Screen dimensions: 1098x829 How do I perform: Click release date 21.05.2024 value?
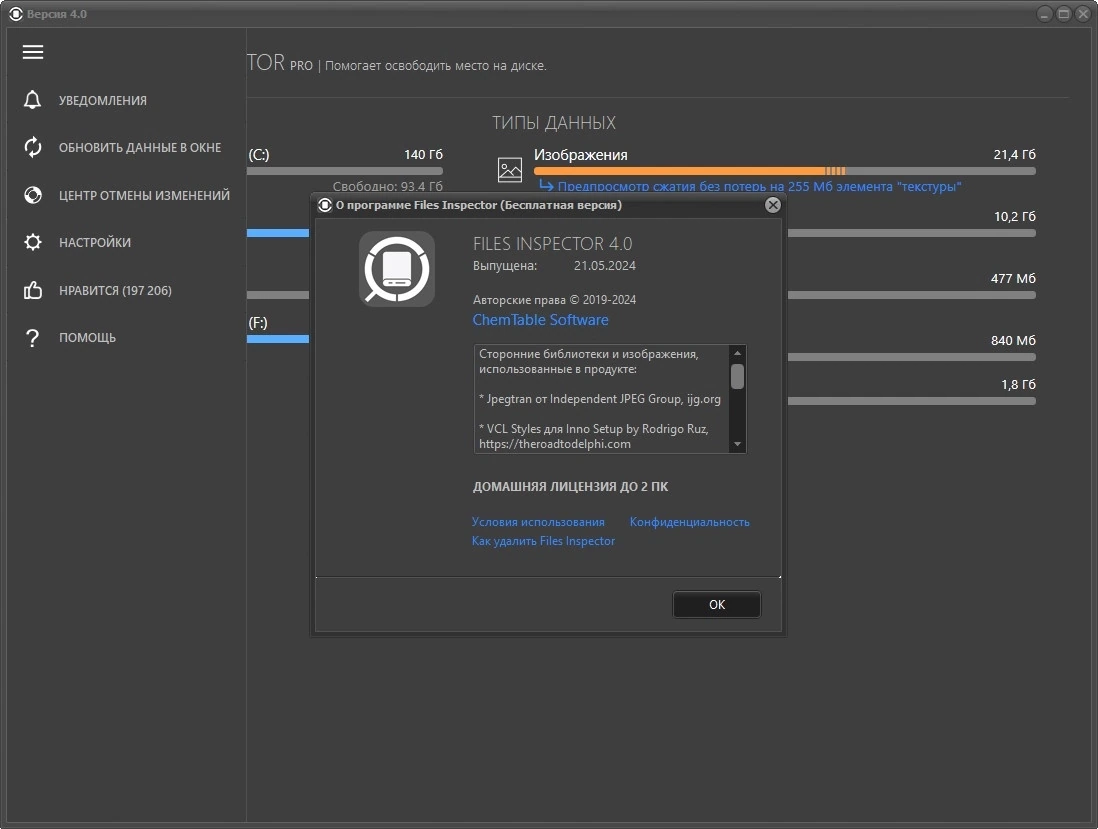point(605,265)
